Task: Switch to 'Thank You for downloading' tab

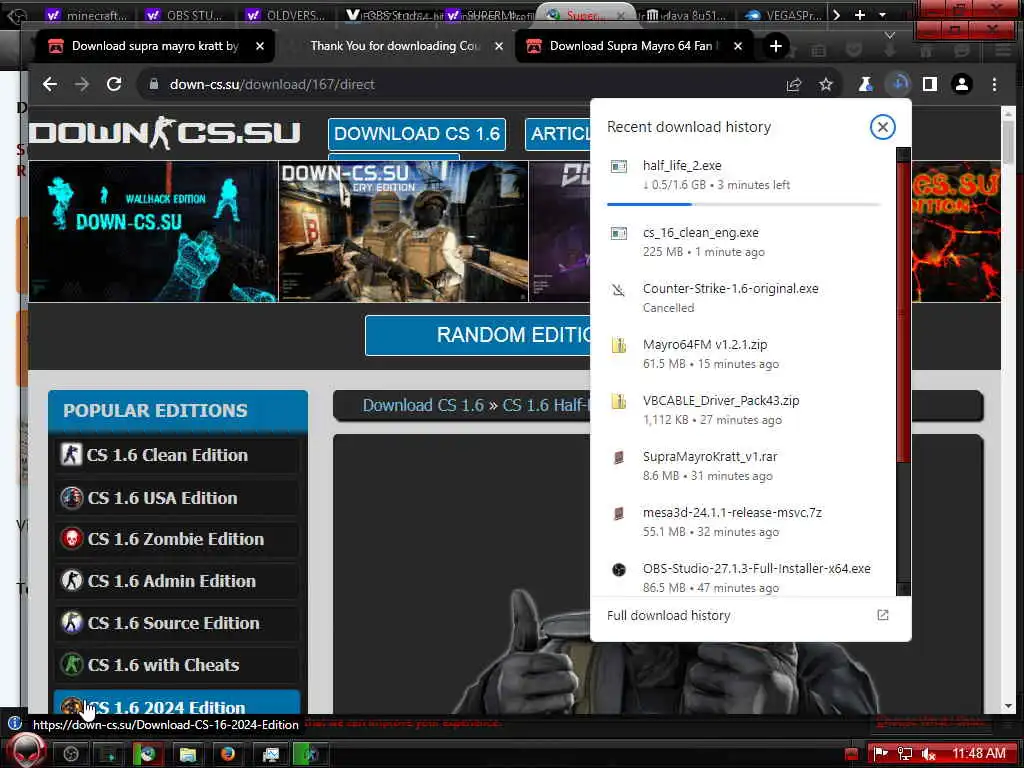Action: 394,46
